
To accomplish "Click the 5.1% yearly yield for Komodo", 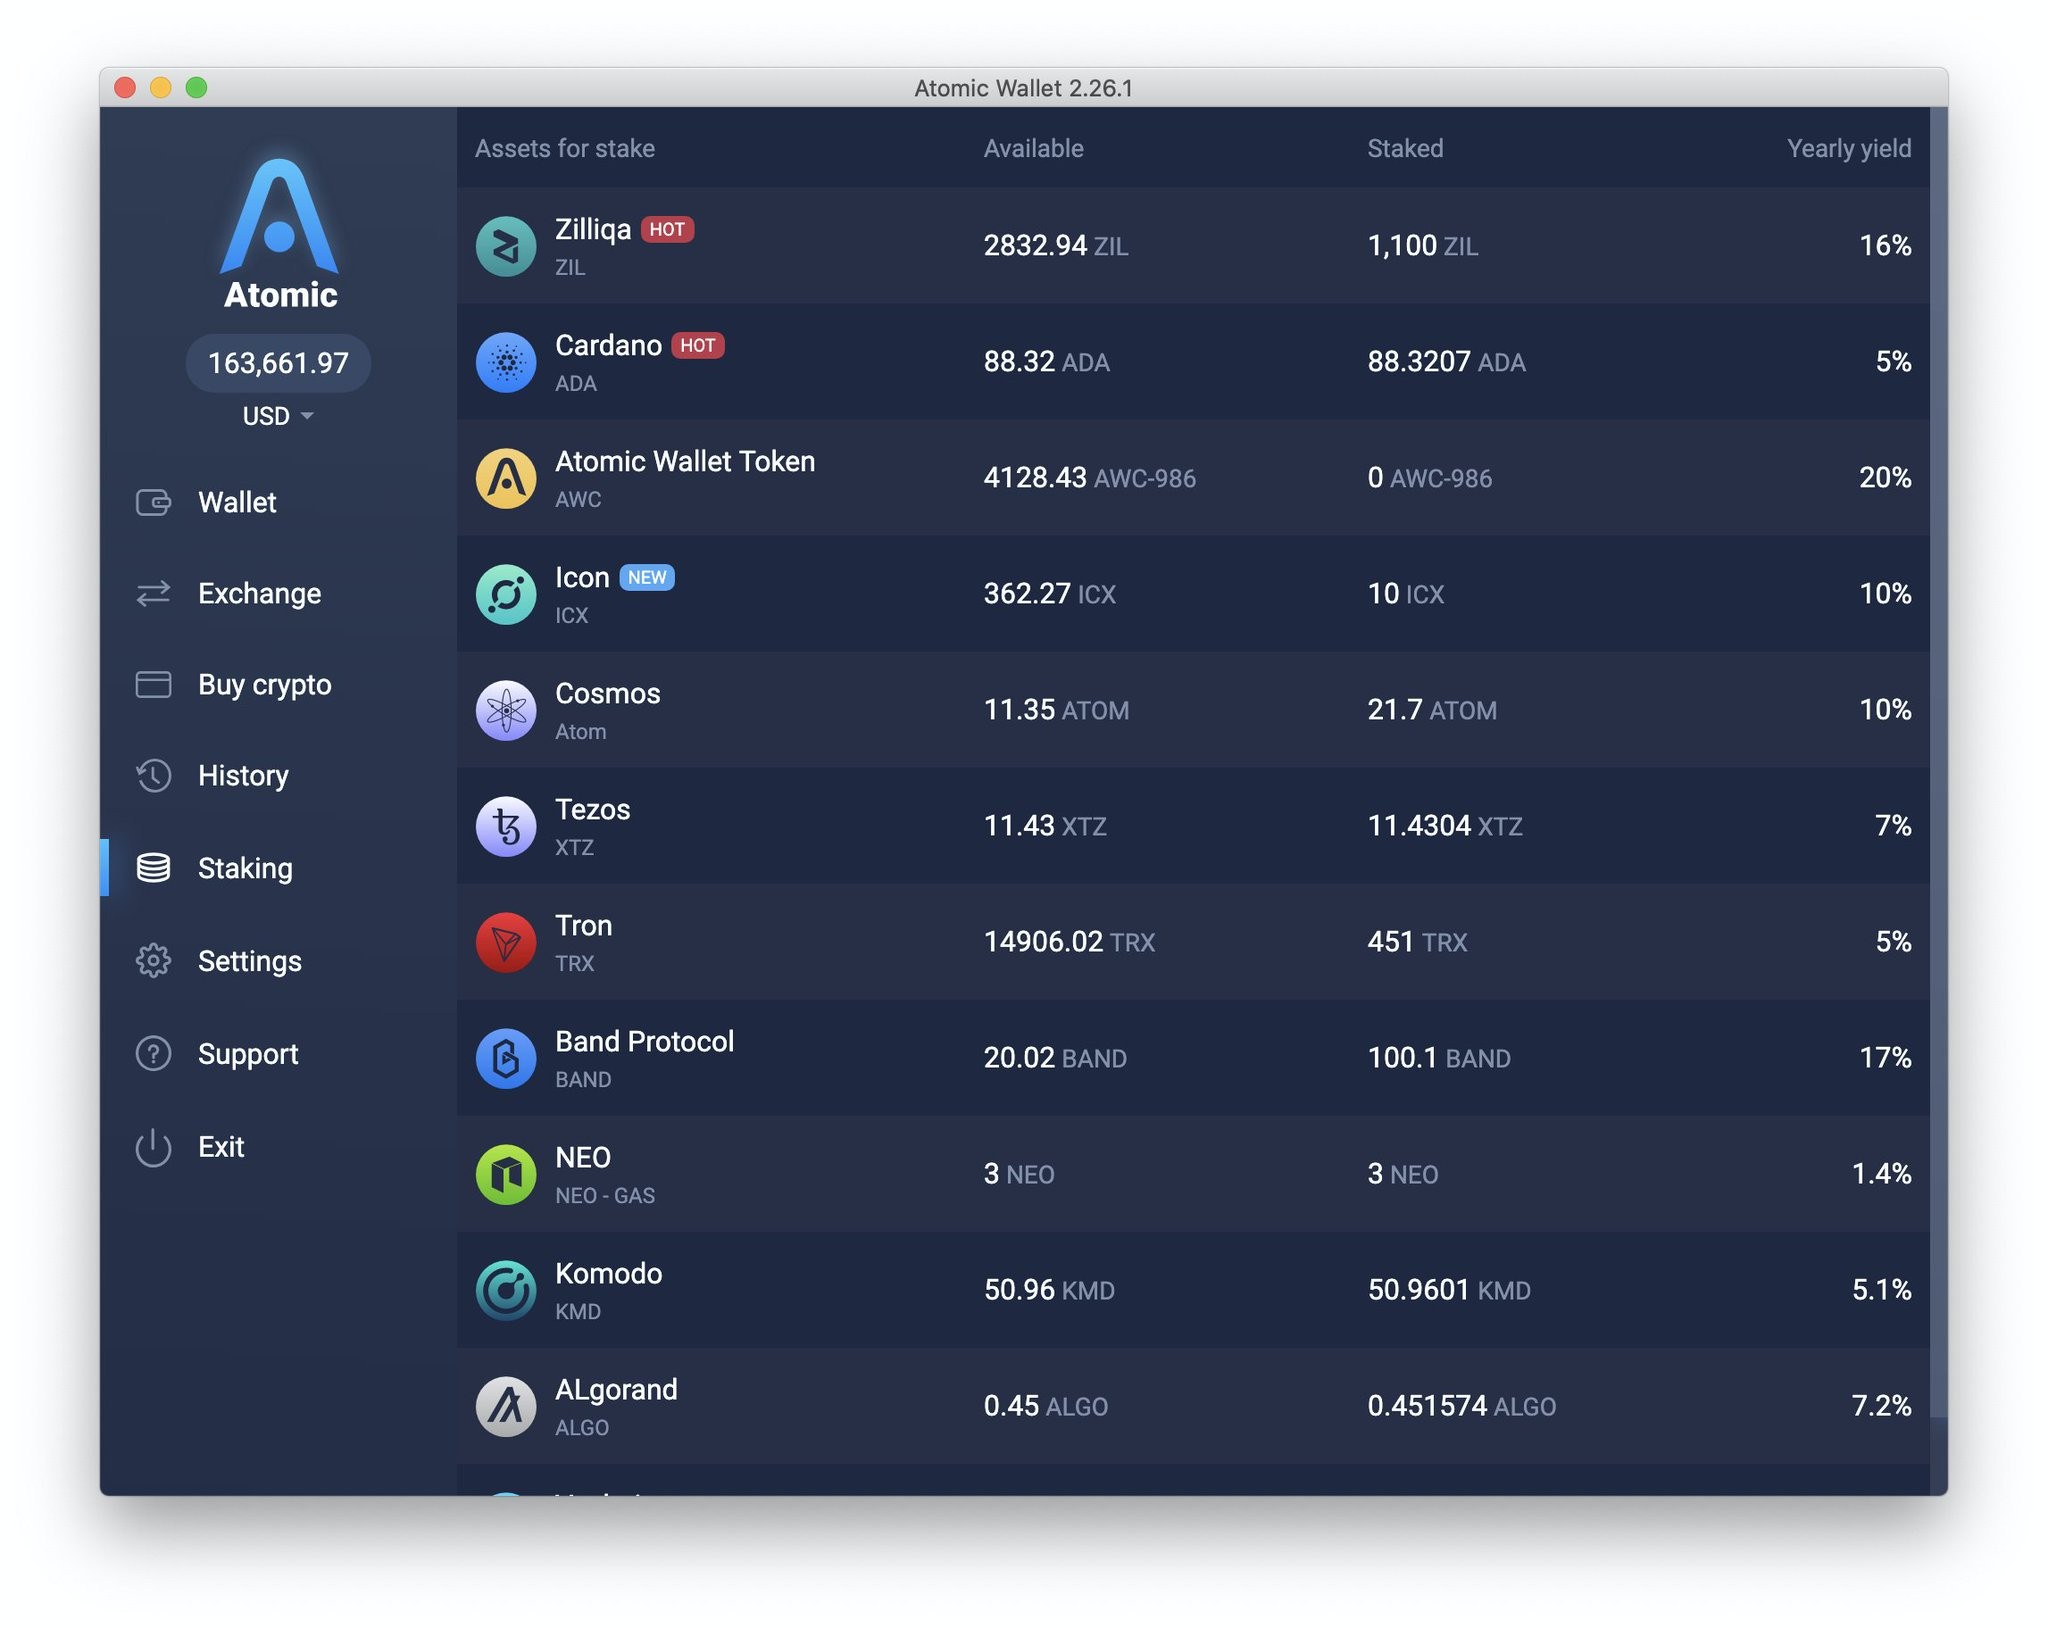I will pyautogui.click(x=1881, y=1290).
